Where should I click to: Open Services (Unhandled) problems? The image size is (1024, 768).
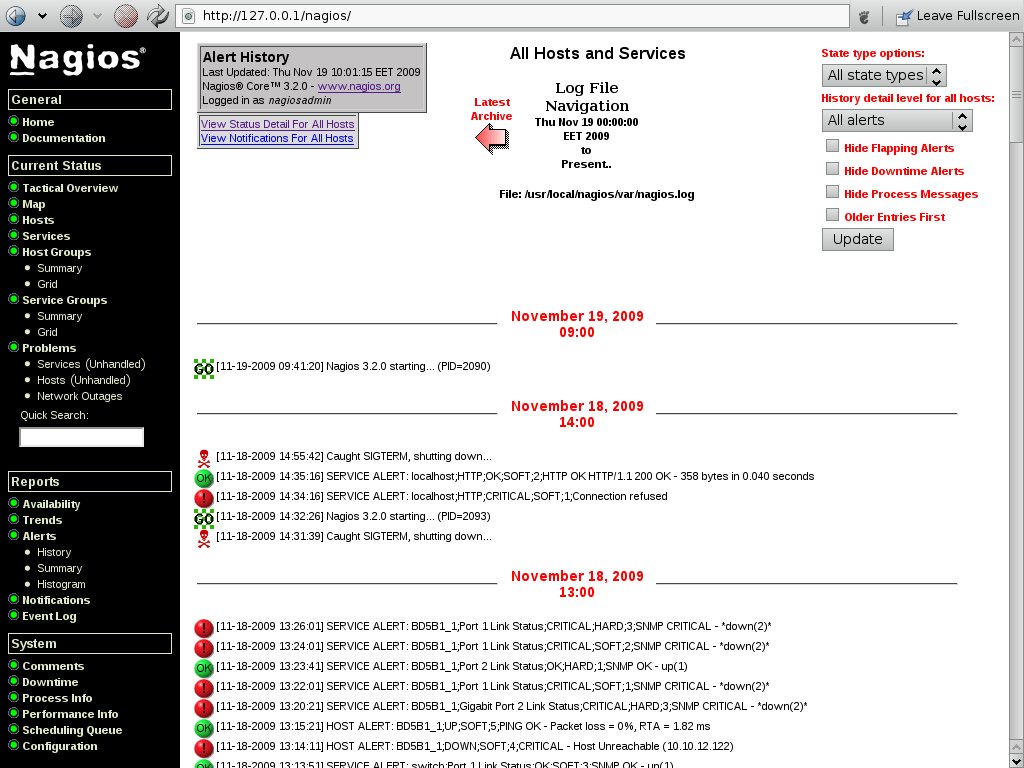tap(91, 364)
